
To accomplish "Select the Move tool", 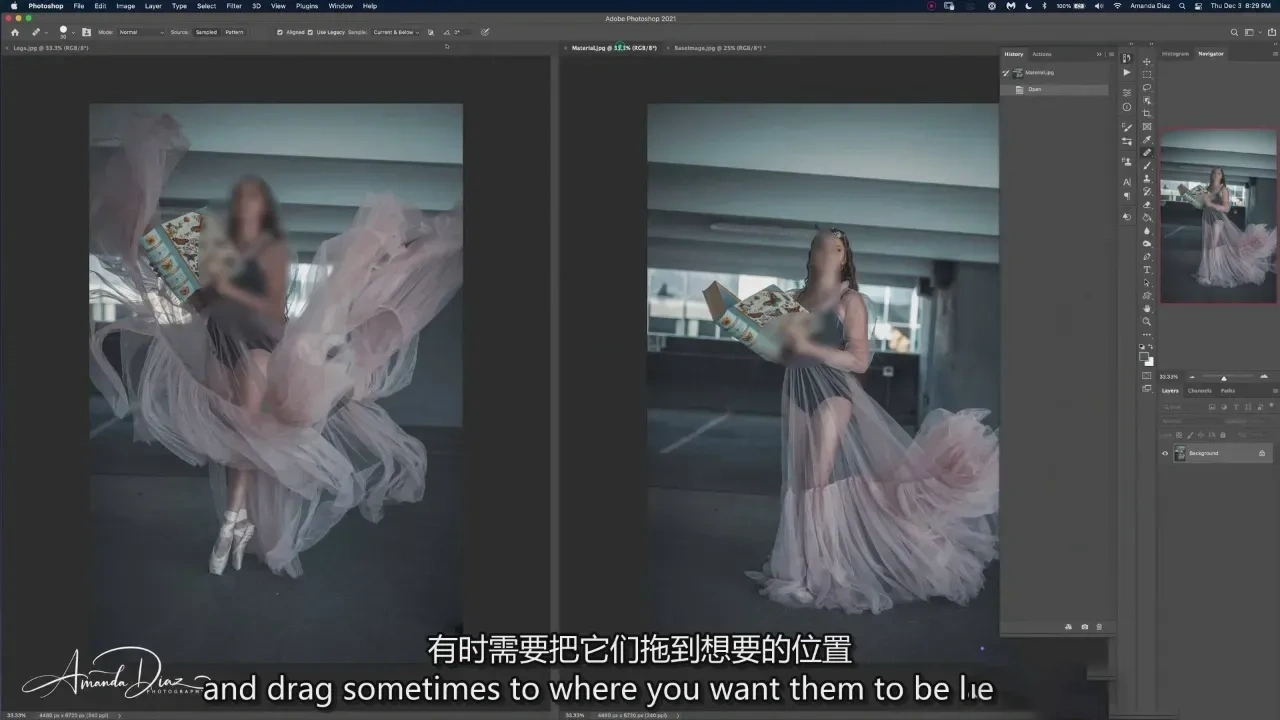I will point(1147,61).
